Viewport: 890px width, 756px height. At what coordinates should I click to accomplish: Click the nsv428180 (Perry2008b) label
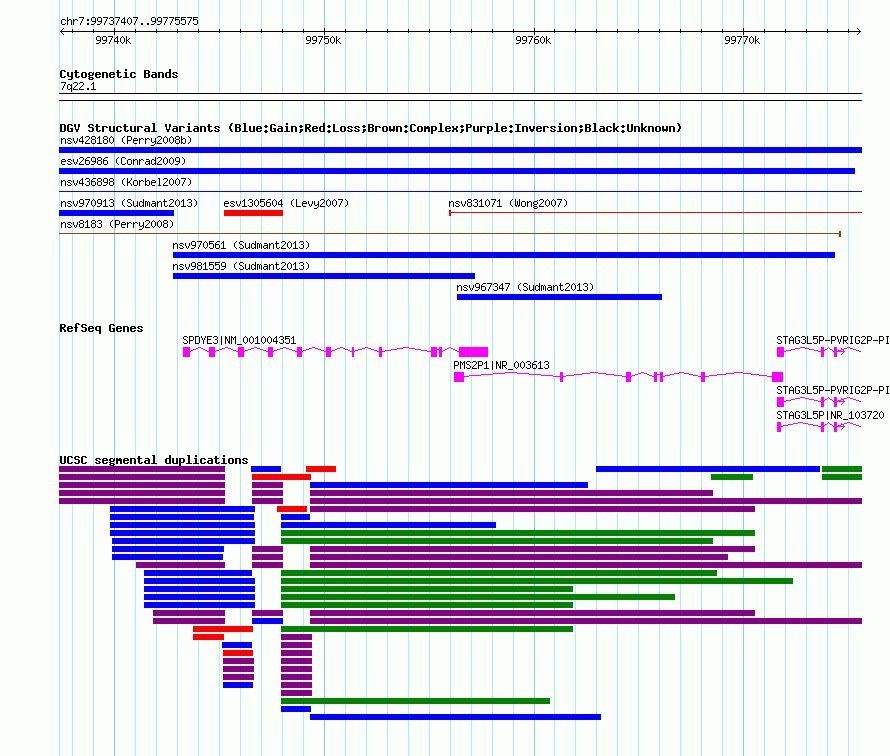click(x=126, y=140)
